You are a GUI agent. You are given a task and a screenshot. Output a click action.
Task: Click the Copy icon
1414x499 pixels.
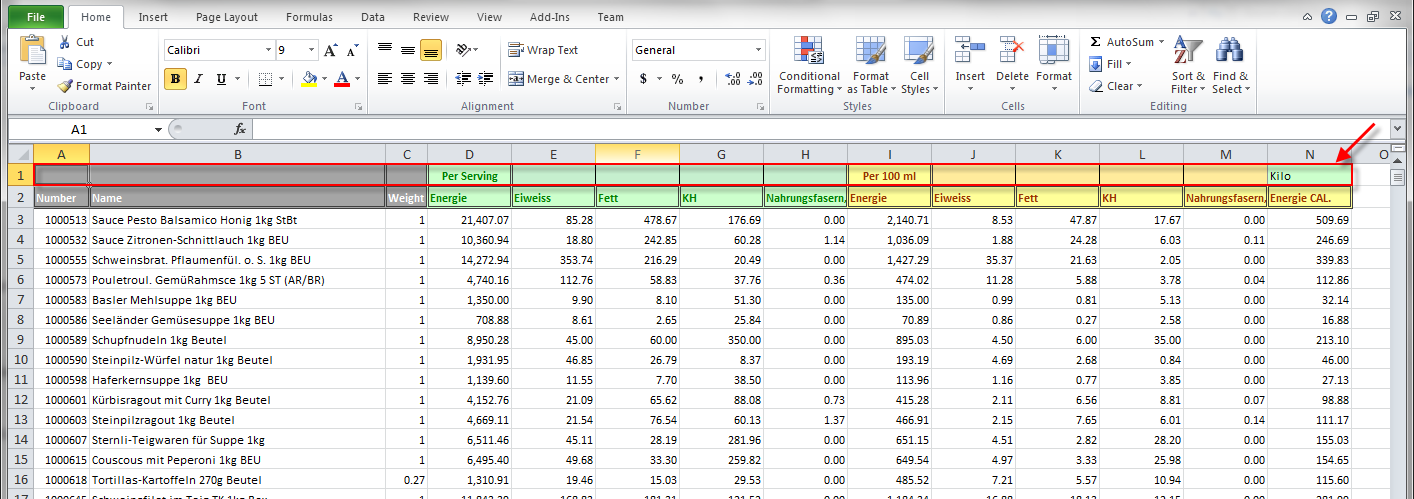(65, 64)
